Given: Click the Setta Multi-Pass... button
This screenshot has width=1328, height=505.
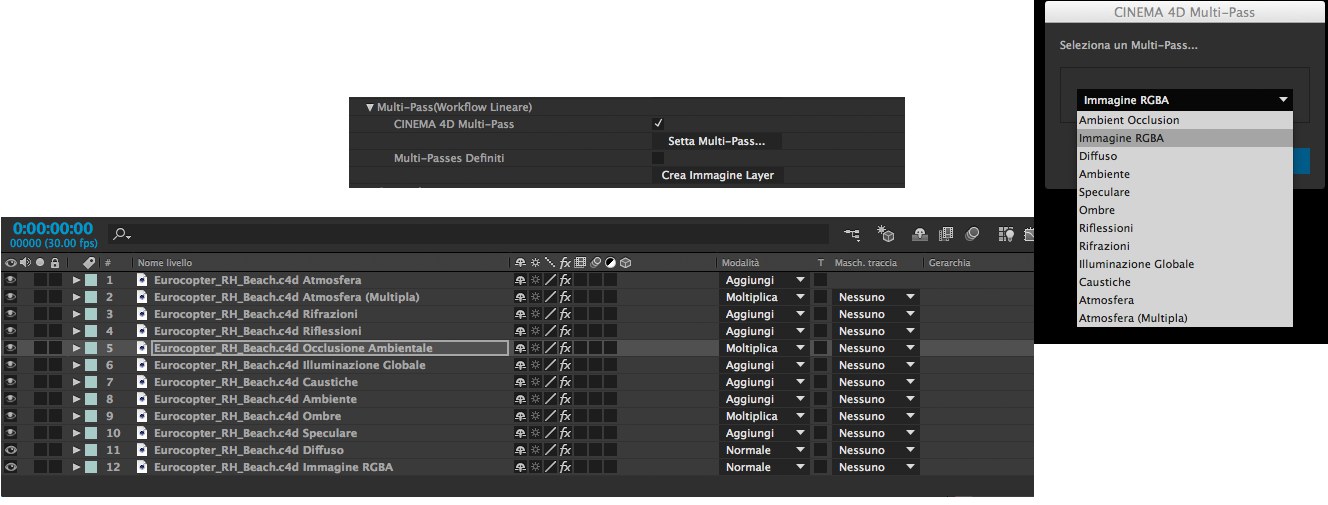Looking at the screenshot, I should coord(716,141).
